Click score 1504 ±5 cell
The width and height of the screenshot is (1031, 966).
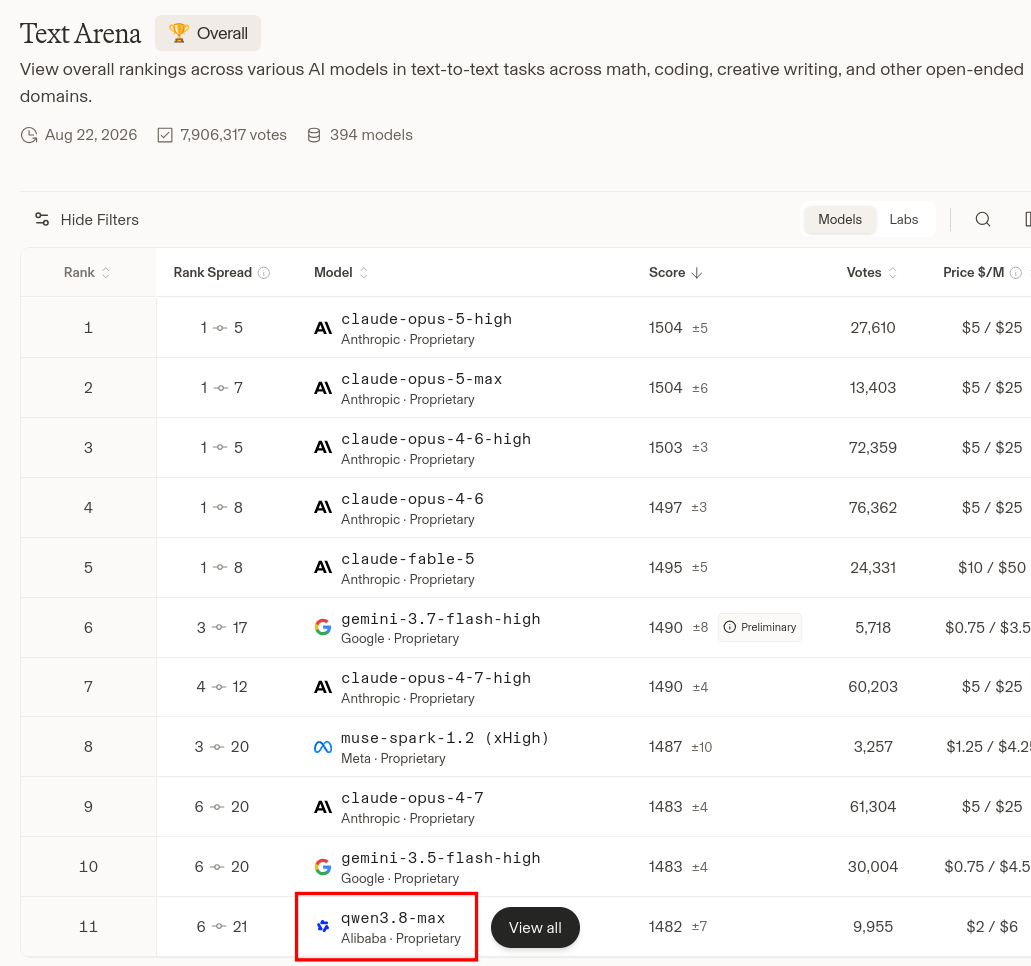click(x=678, y=327)
